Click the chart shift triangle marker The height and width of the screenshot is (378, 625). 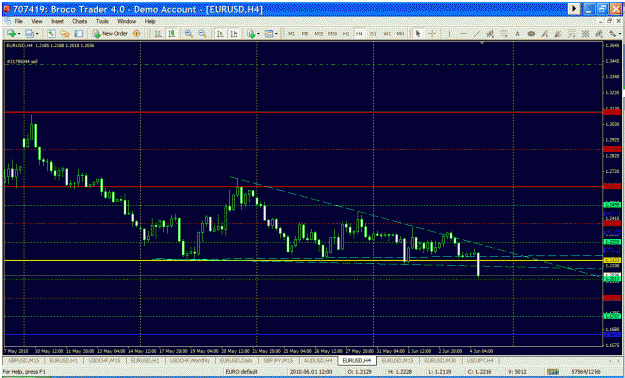coord(483,42)
